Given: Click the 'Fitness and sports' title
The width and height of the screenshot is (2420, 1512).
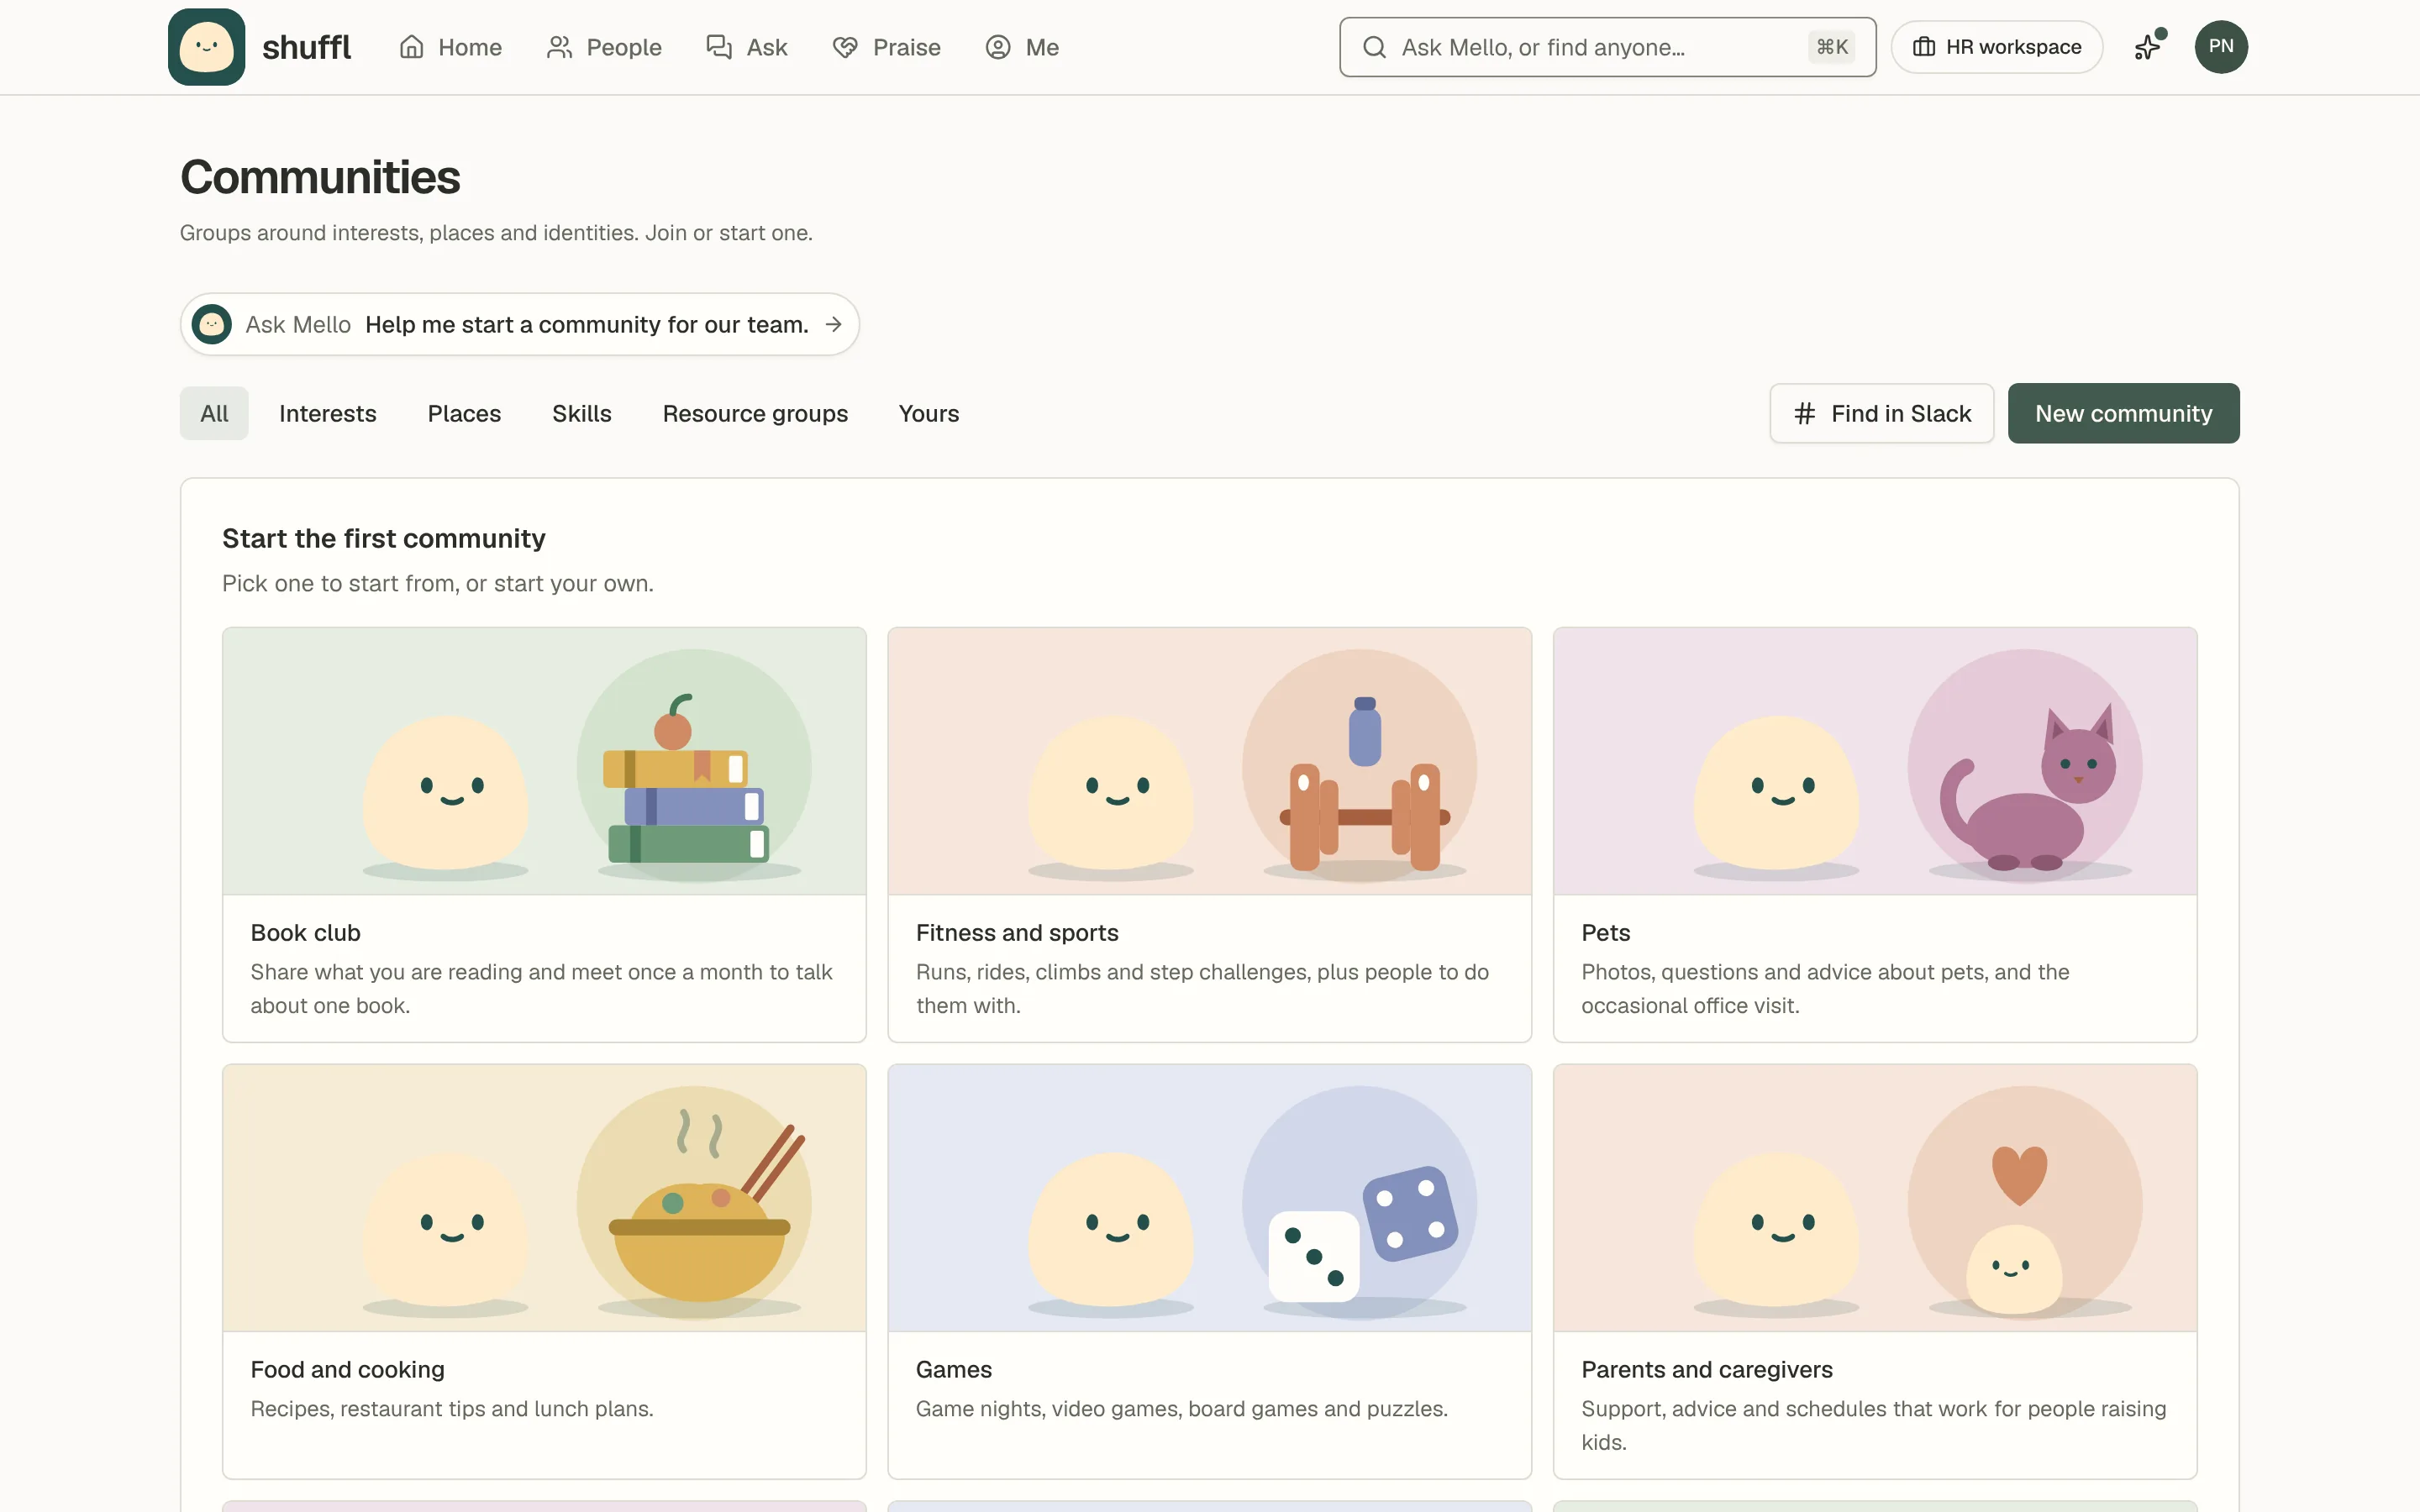Looking at the screenshot, I should 1017,932.
